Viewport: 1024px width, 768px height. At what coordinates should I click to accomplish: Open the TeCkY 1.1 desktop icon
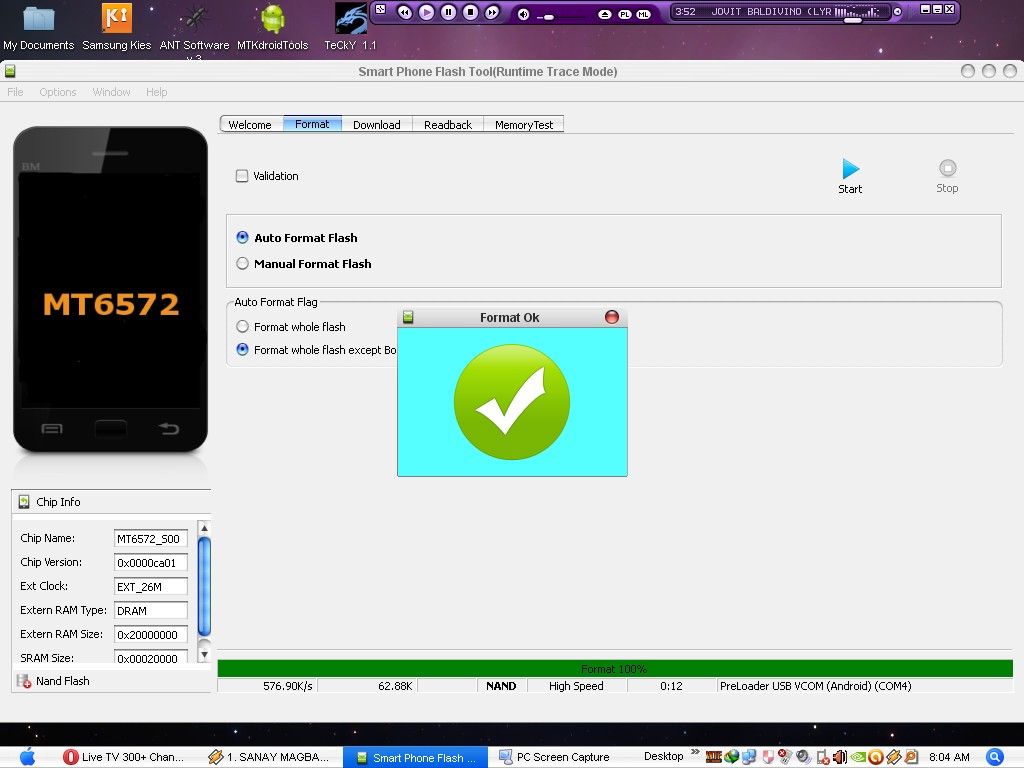350,20
